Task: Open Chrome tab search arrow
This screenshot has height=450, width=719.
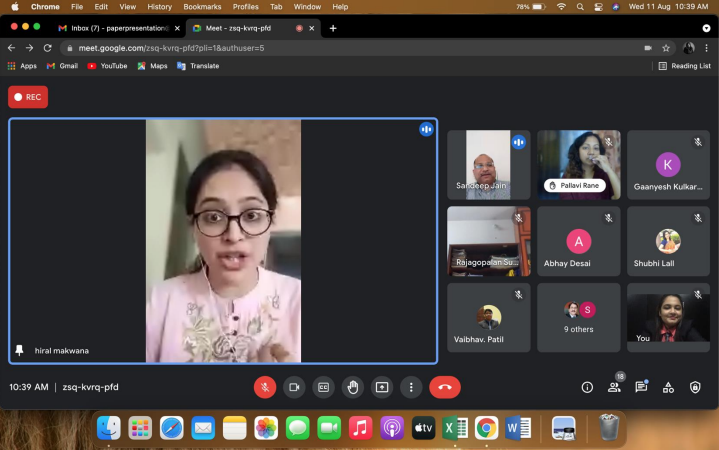Action: click(x=706, y=28)
